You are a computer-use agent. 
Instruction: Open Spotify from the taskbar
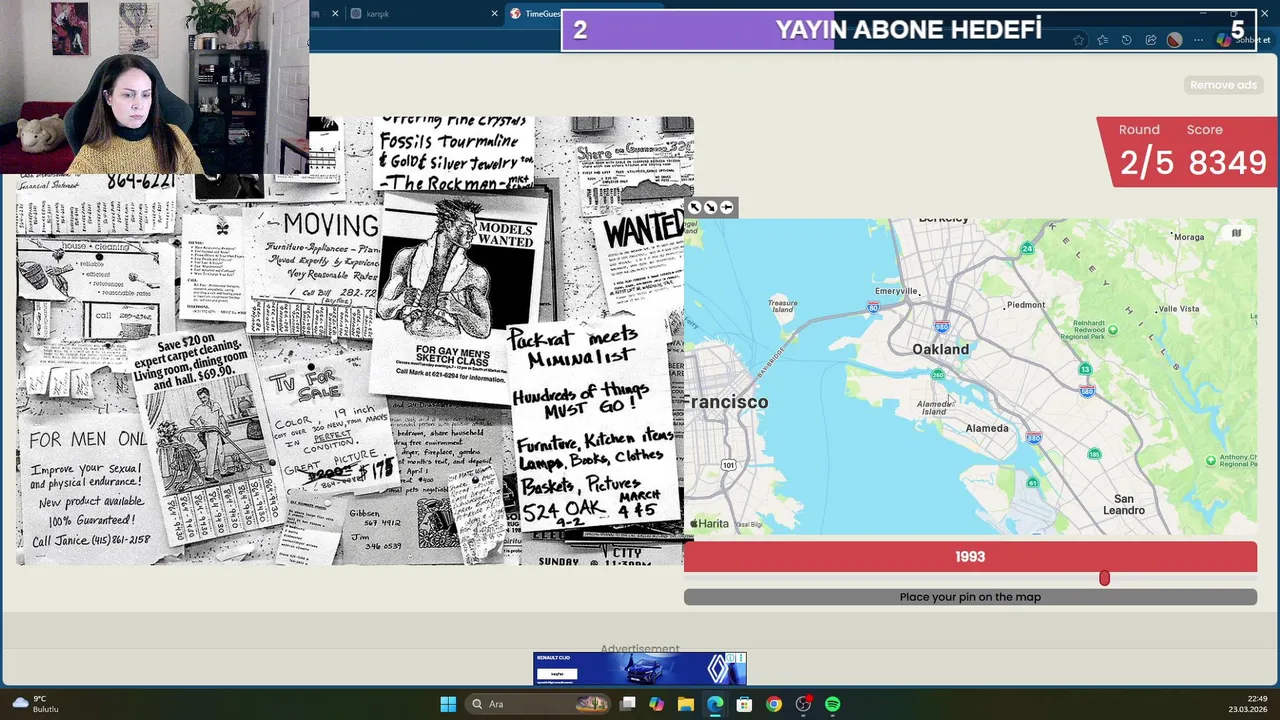pyautogui.click(x=833, y=704)
